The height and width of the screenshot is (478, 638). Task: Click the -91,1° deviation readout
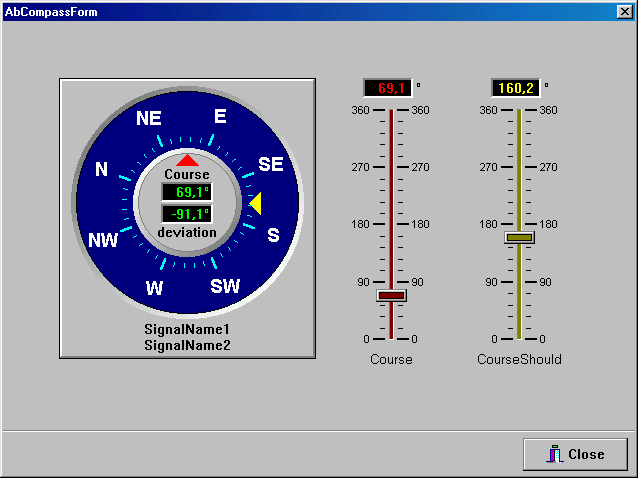[187, 214]
